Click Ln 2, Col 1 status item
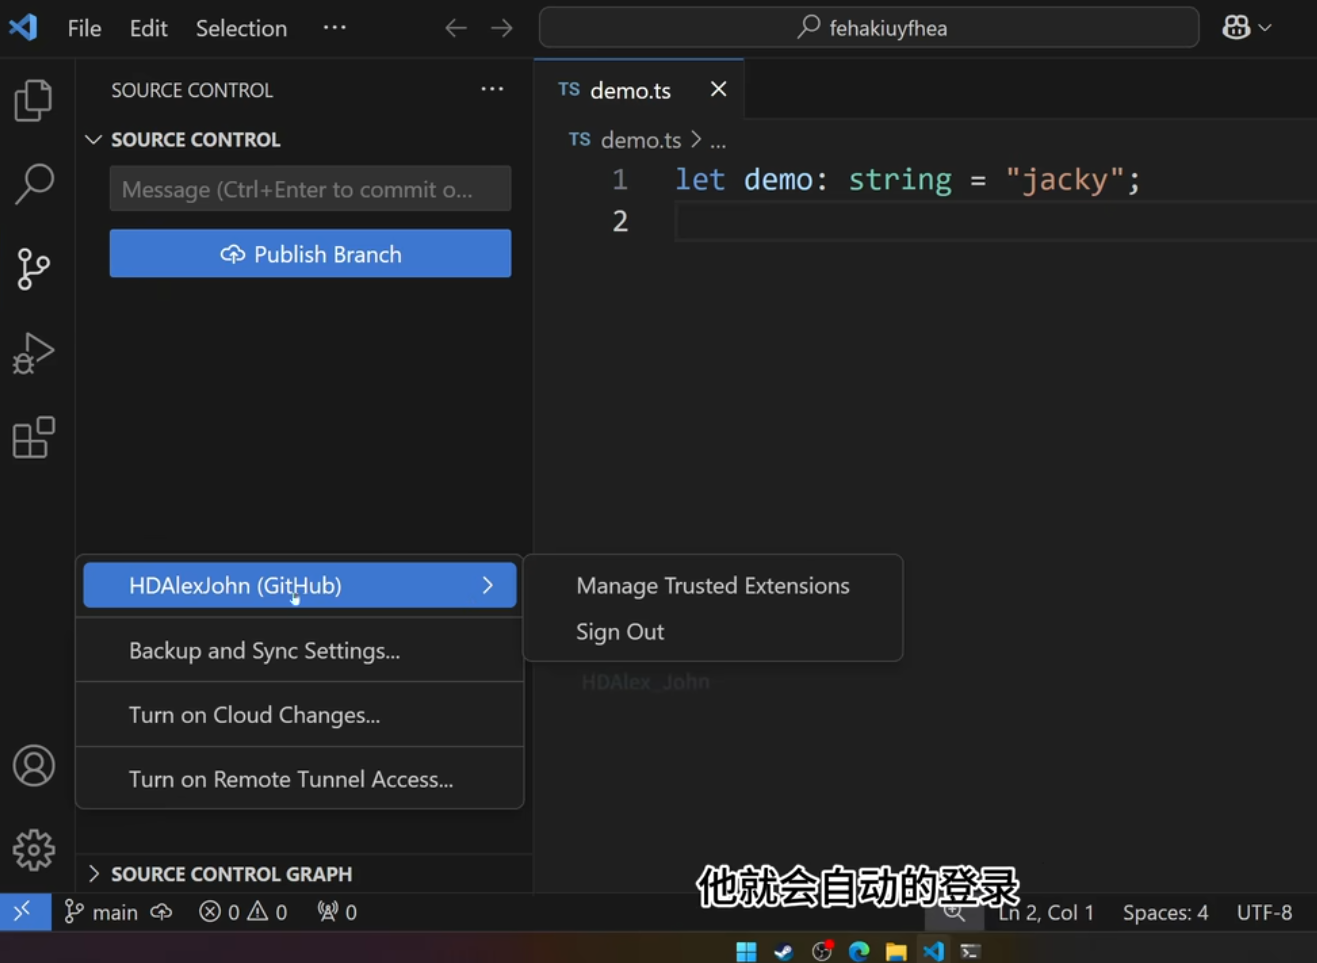This screenshot has height=963, width=1317. (1046, 912)
